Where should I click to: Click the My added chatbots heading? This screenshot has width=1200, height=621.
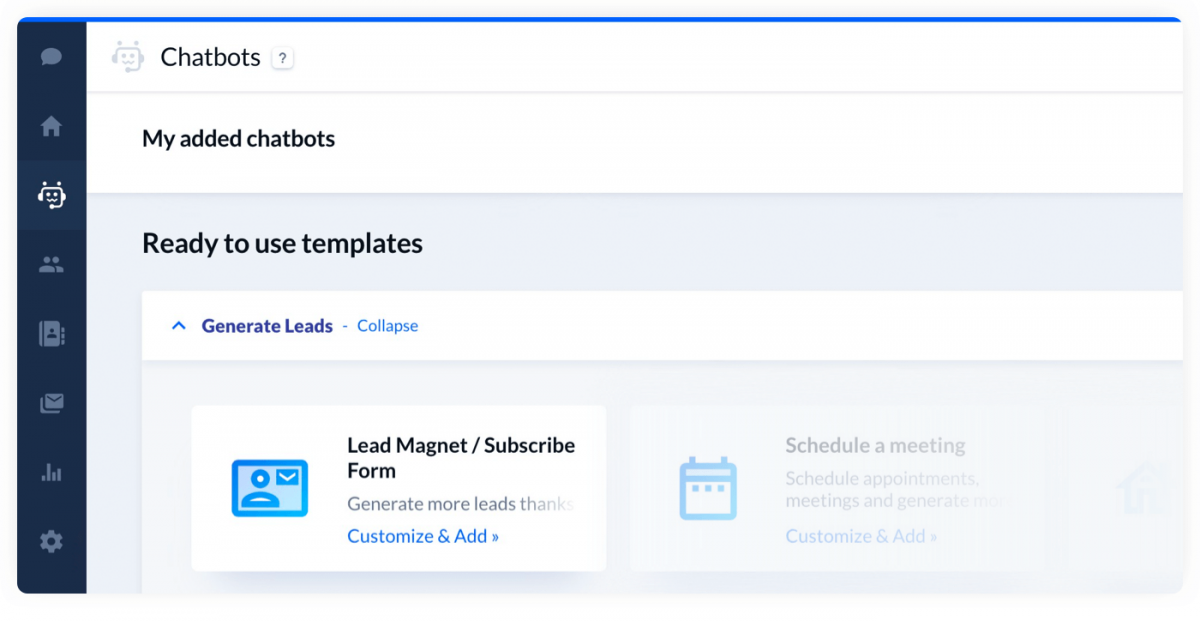238,139
